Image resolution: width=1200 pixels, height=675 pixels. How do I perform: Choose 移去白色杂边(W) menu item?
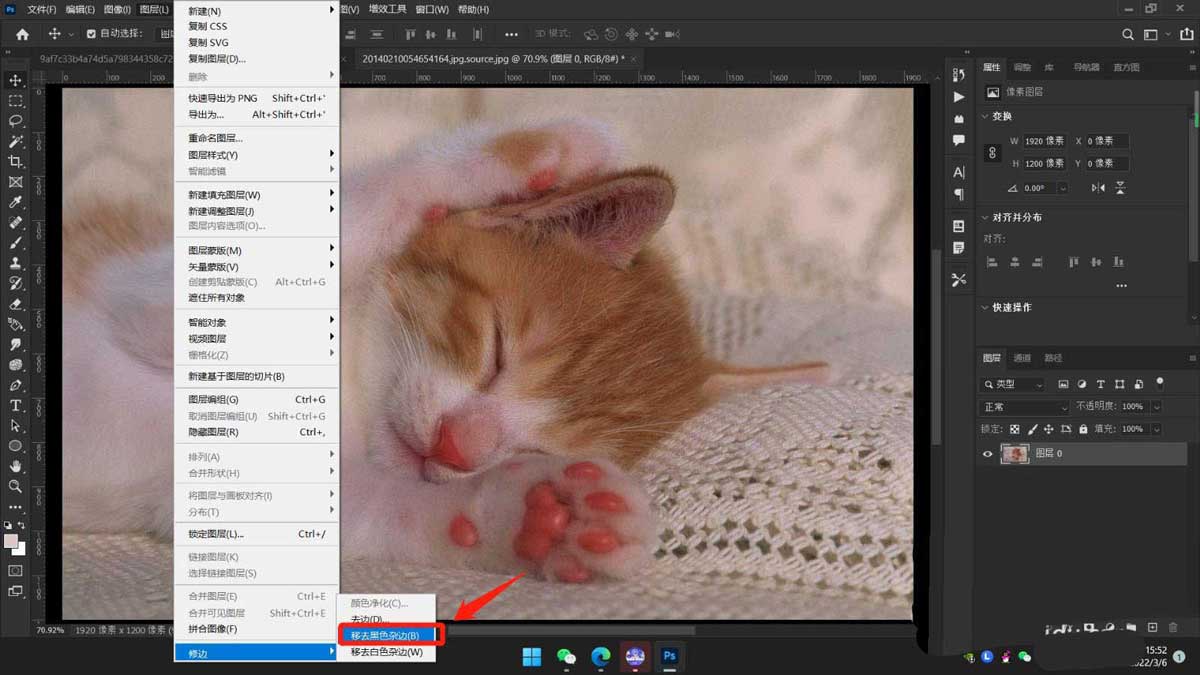(x=386, y=652)
